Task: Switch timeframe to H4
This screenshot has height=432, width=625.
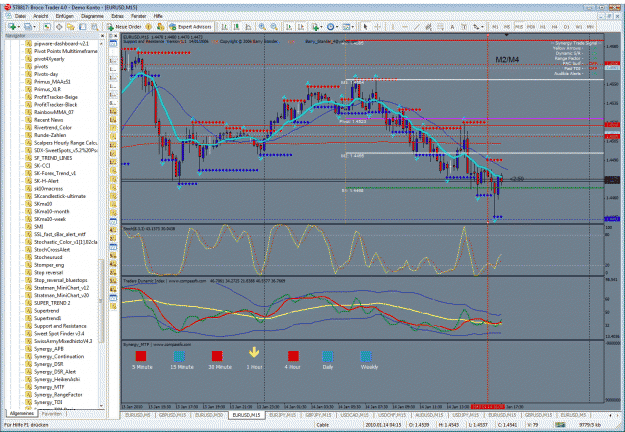Action: 554,27
